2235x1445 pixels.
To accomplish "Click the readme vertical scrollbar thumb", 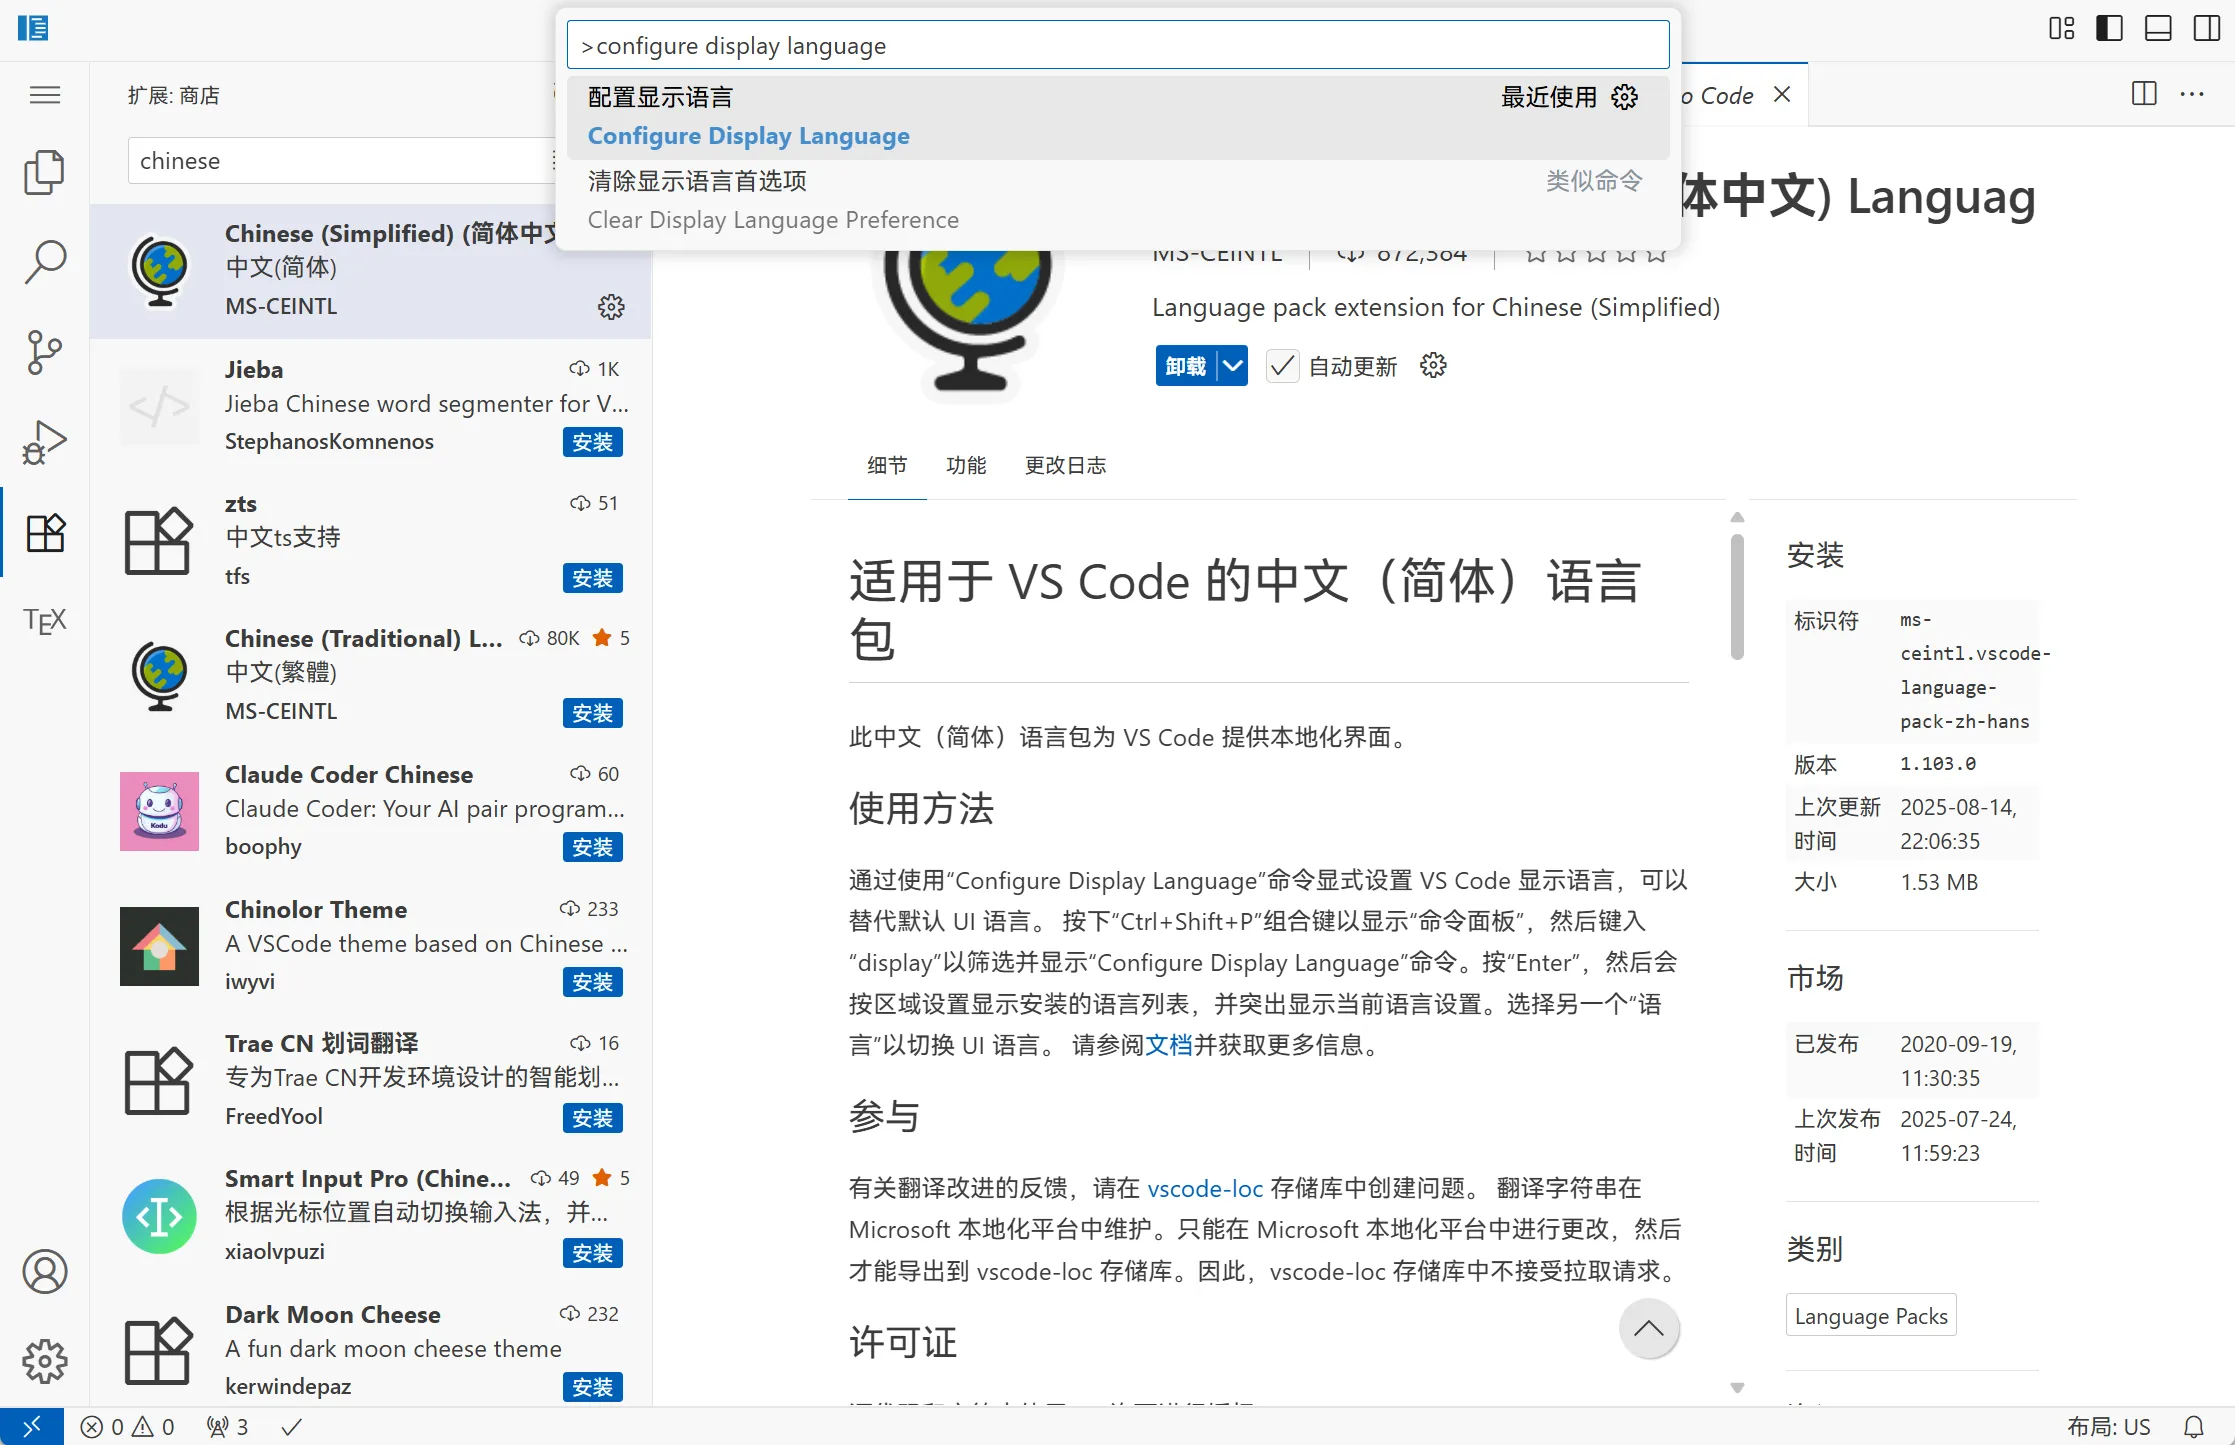I will pyautogui.click(x=1738, y=596).
